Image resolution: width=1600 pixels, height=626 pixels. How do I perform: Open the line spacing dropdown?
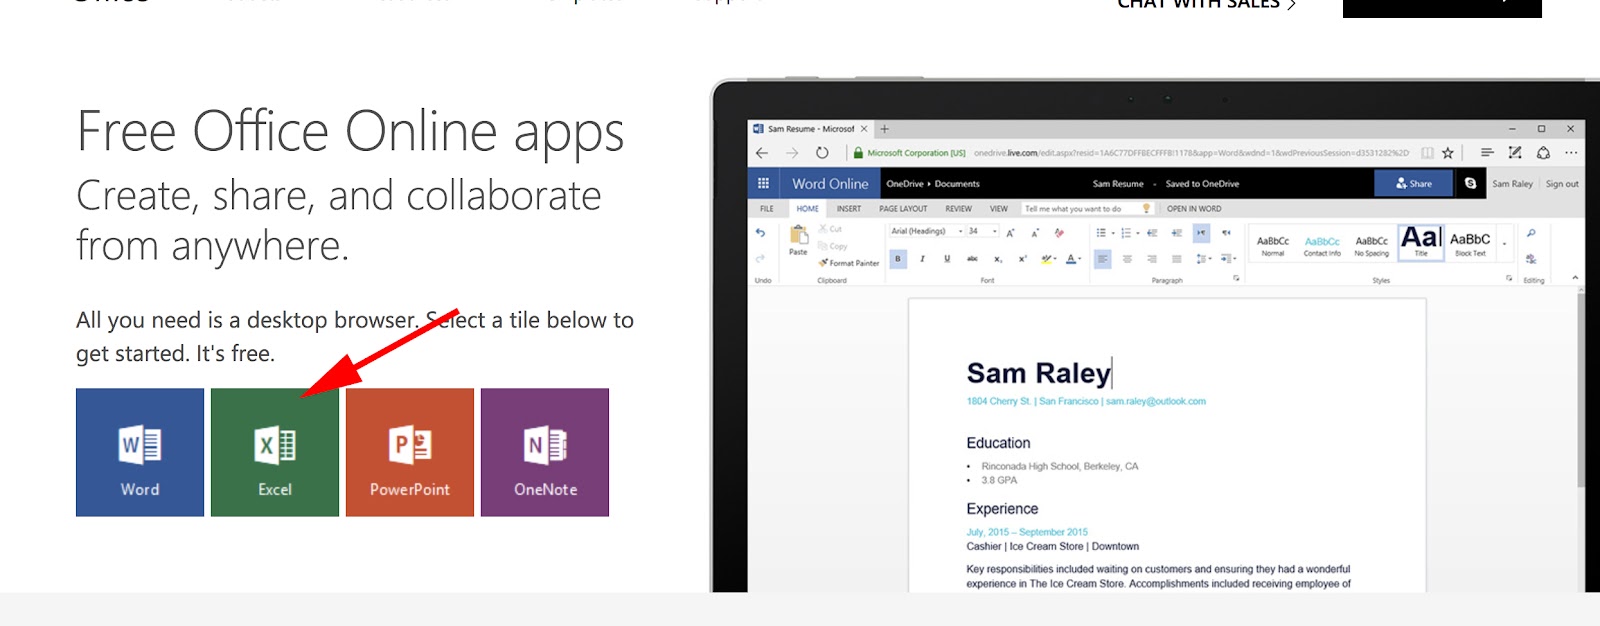pos(1203,259)
